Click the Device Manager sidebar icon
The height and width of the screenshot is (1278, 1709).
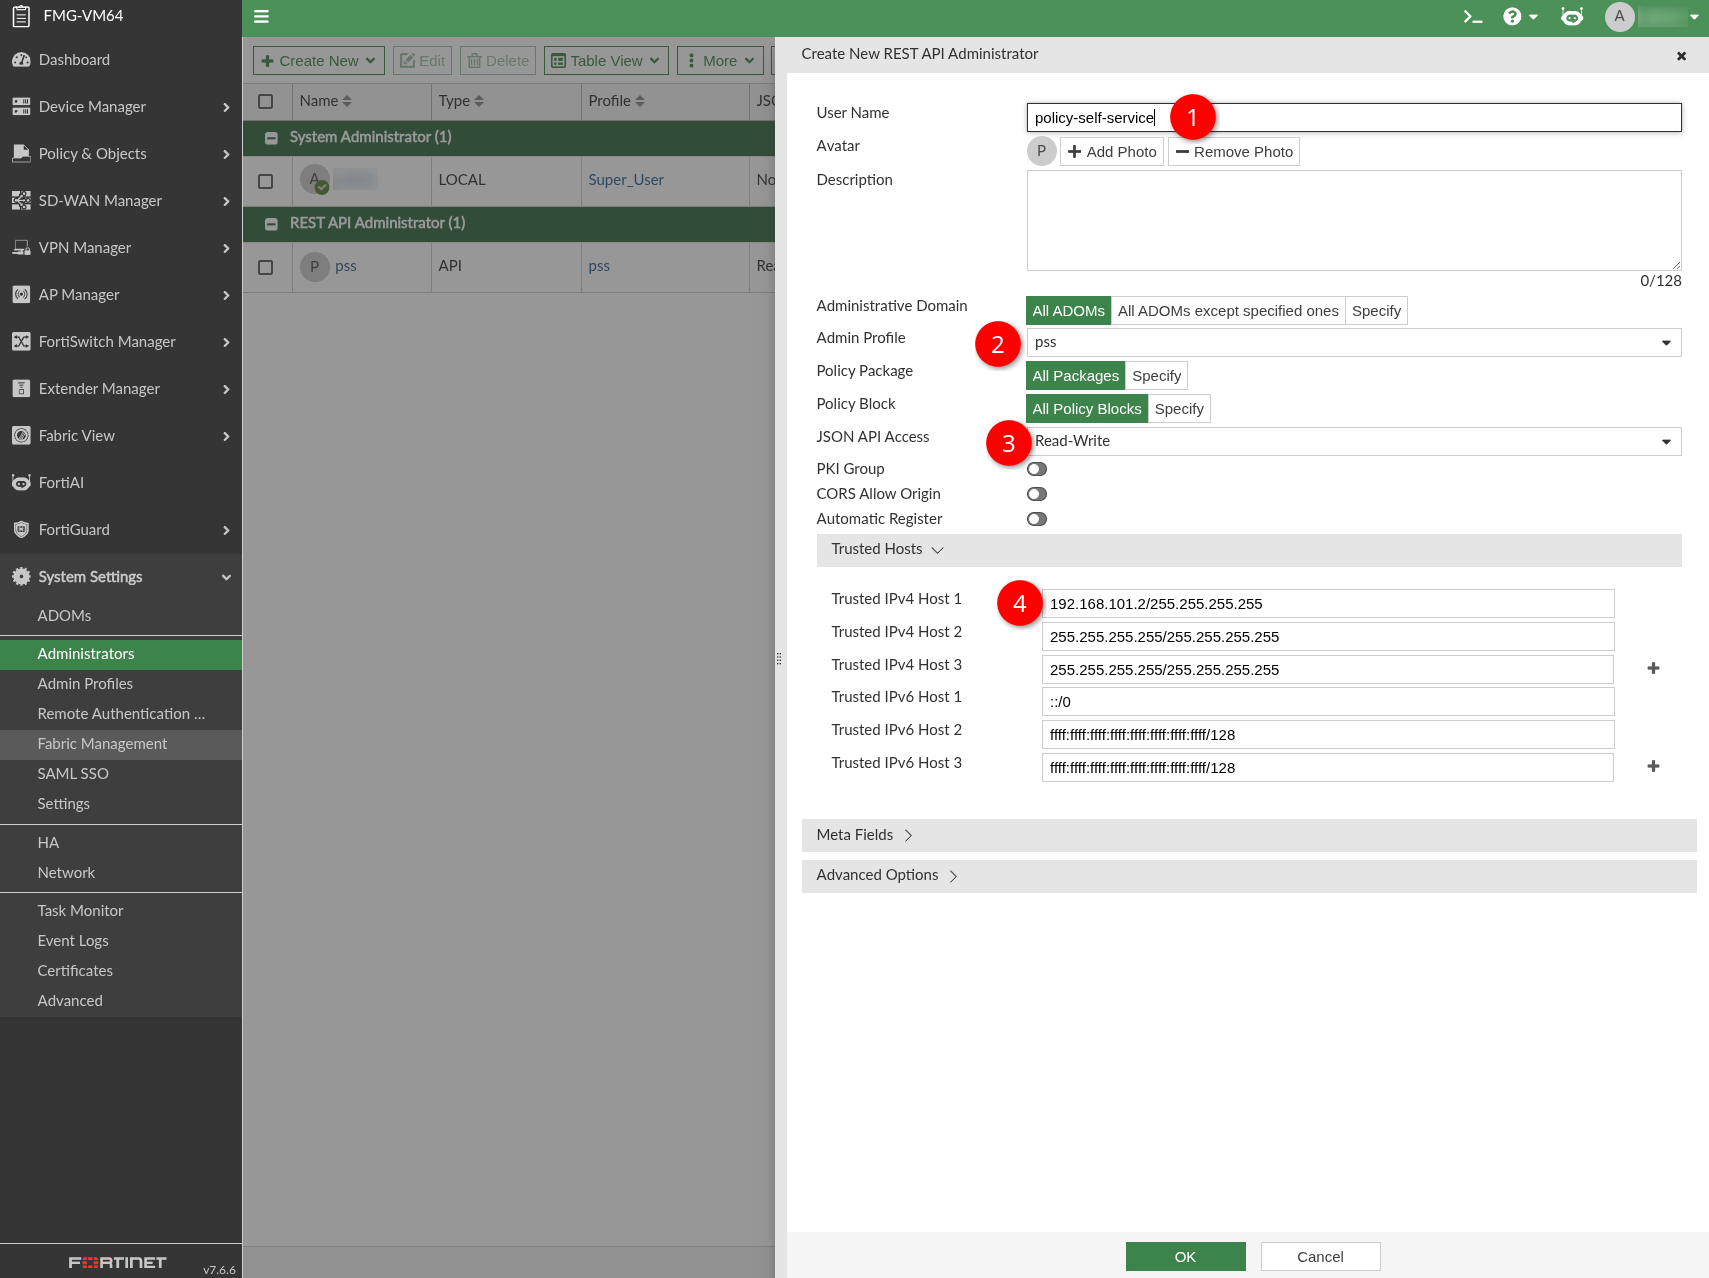click(21, 107)
